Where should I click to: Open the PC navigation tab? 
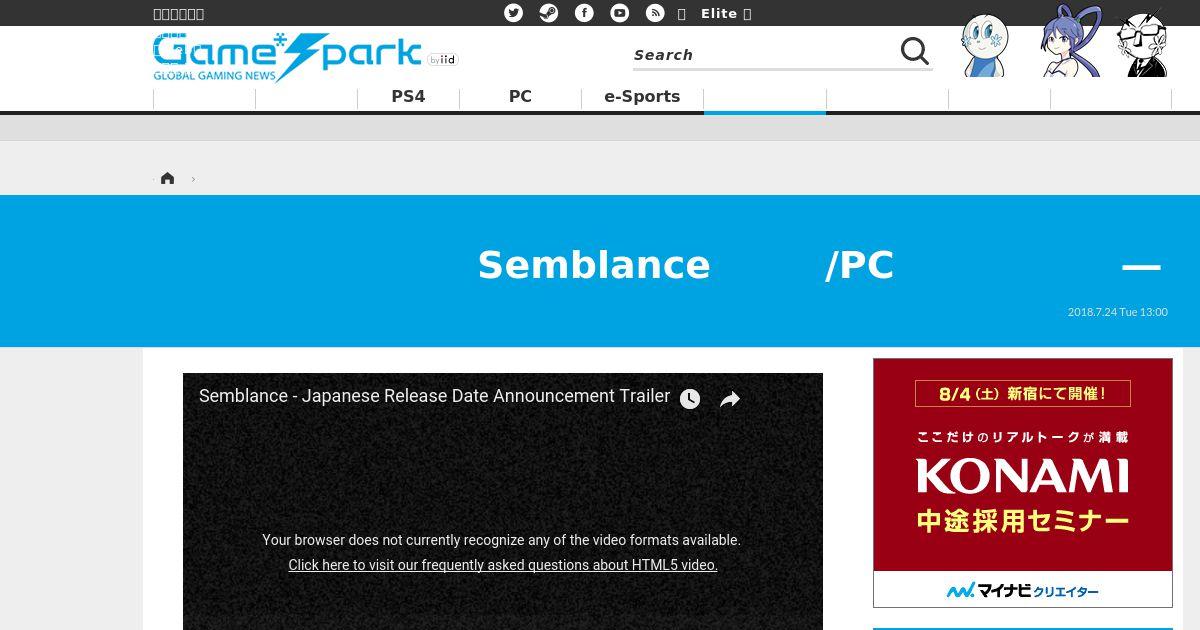520,97
